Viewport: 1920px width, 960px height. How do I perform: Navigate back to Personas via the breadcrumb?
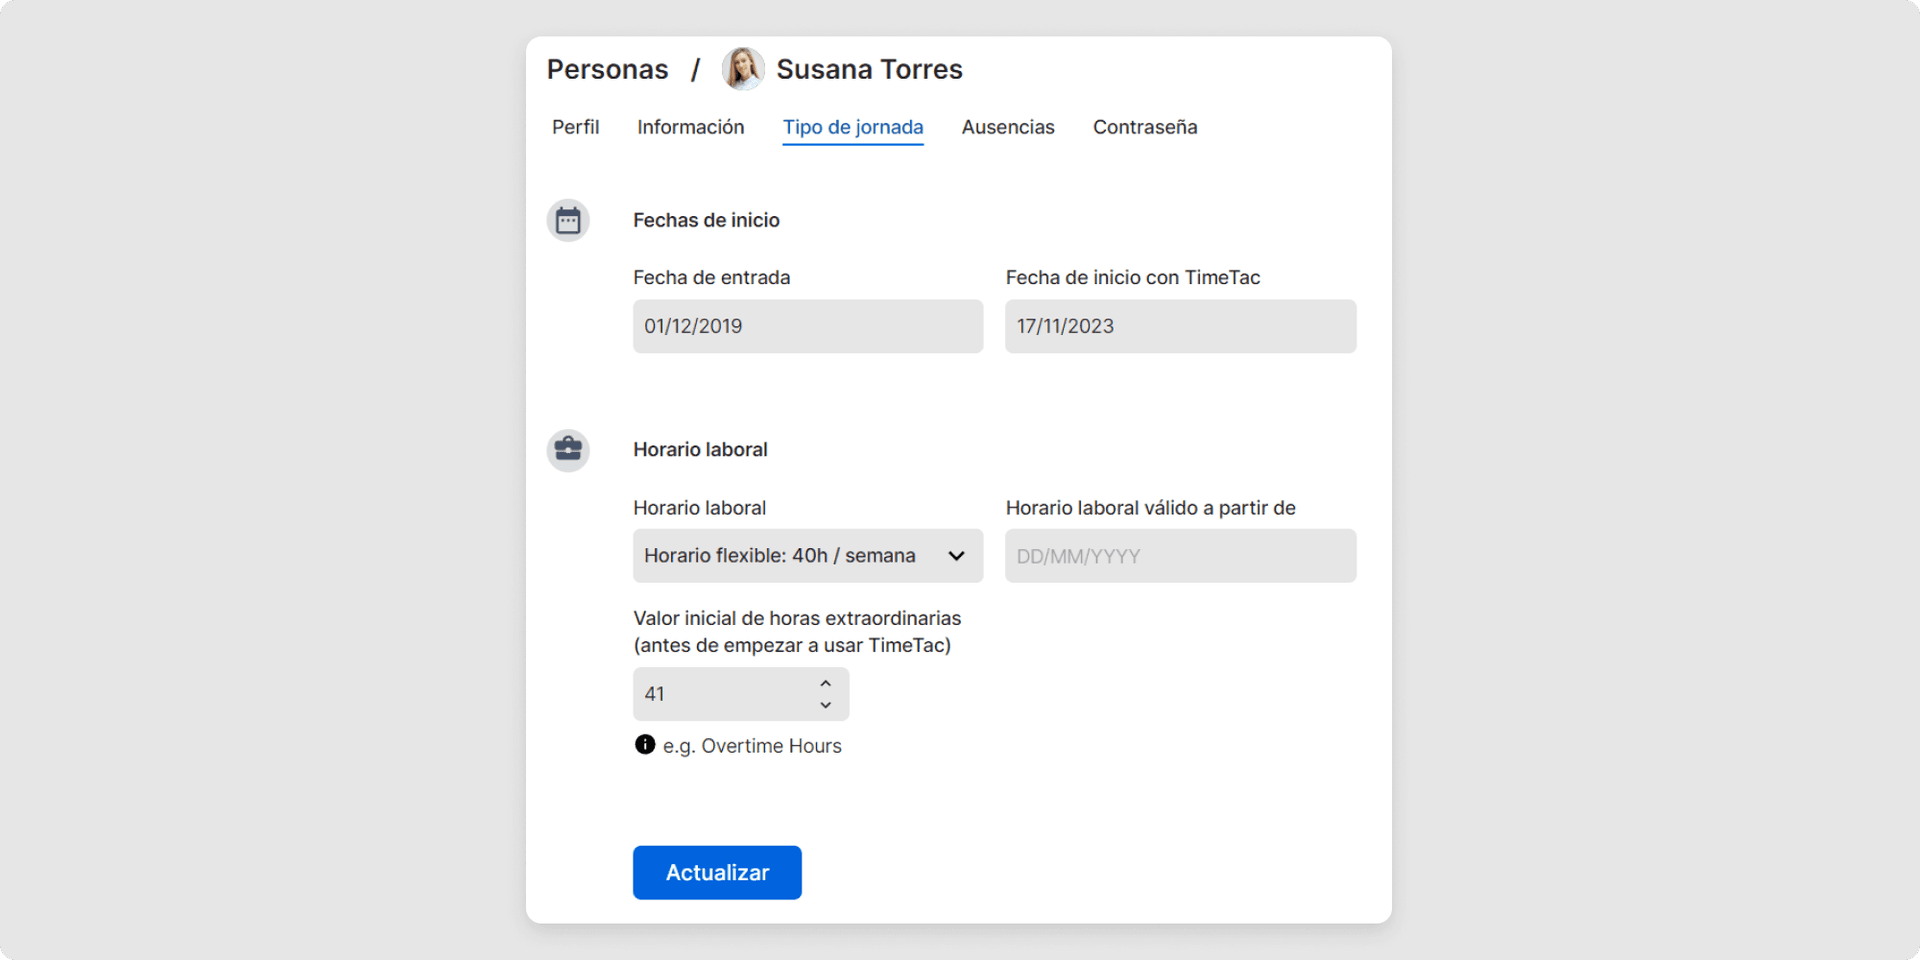point(607,69)
